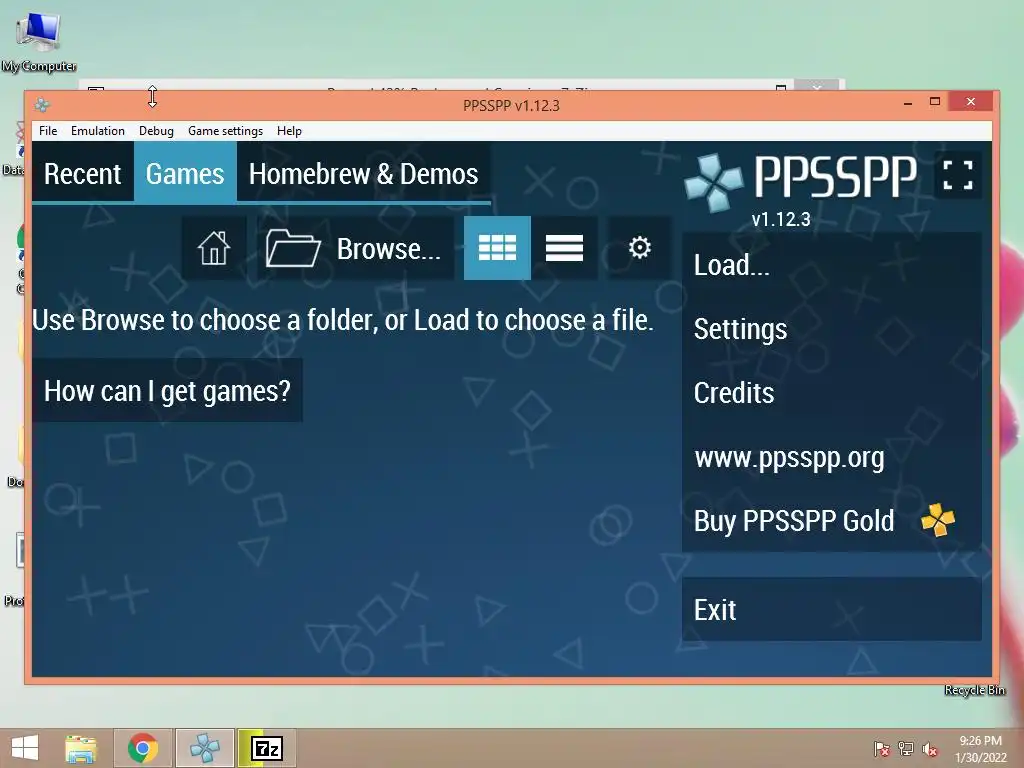This screenshot has width=1024, height=768.
Task: Switch to 7-Zip taskbar icon
Action: 266,748
